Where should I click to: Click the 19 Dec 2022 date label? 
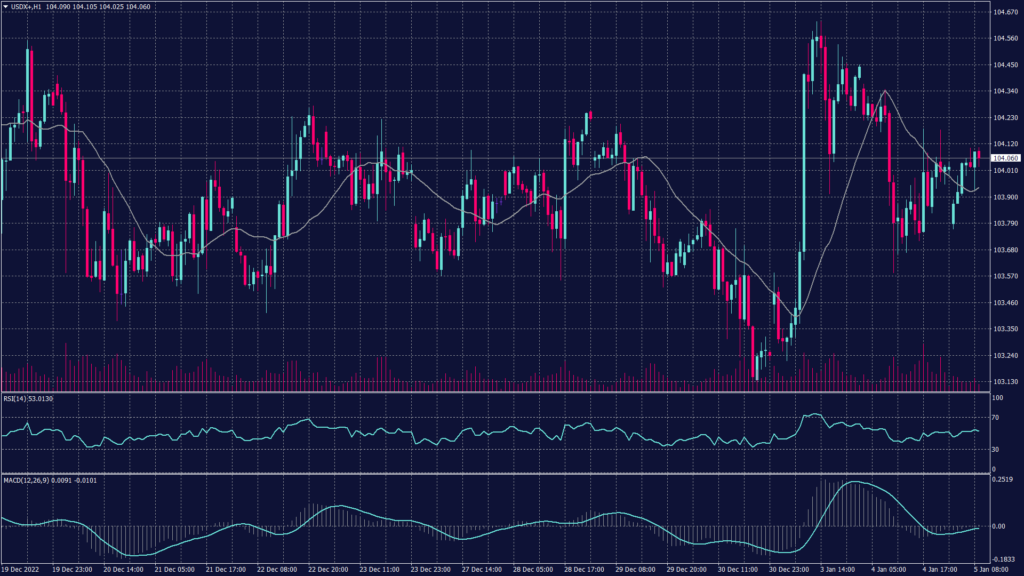tap(20, 568)
